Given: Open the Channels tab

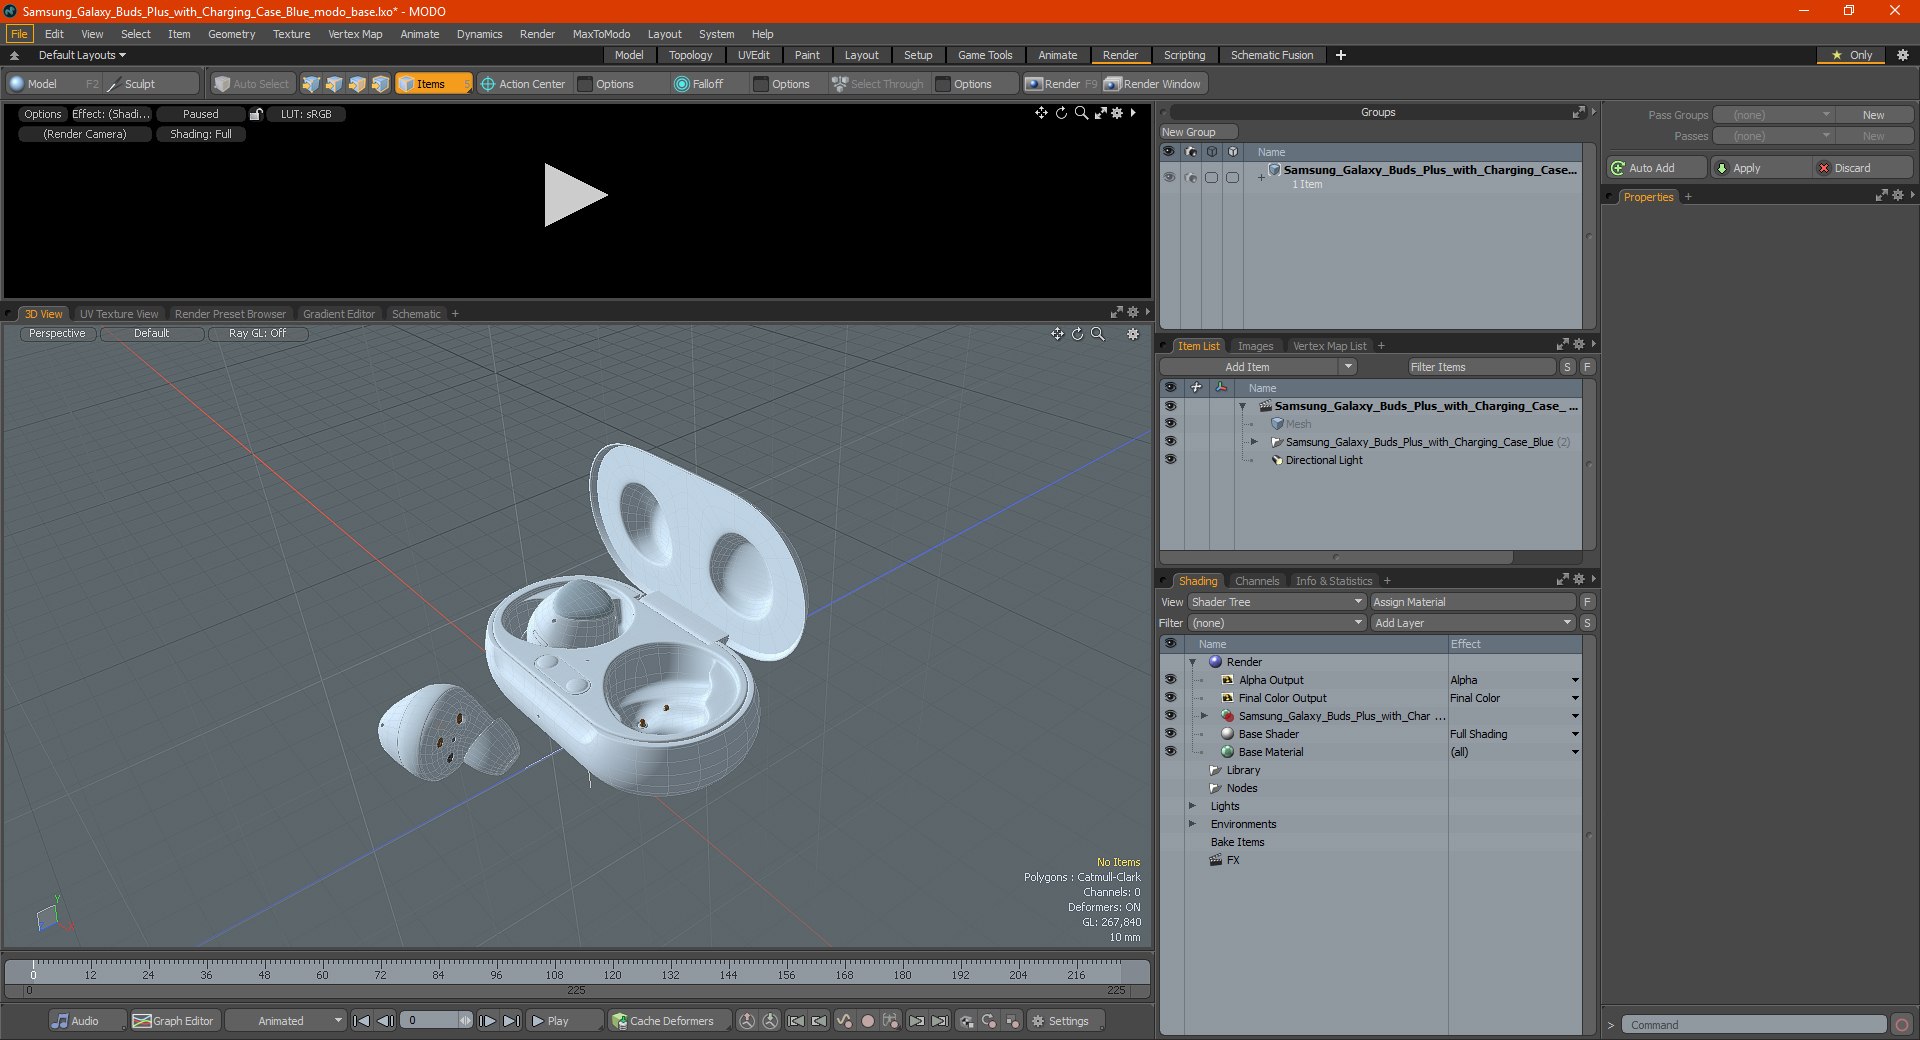Looking at the screenshot, I should click(x=1257, y=581).
